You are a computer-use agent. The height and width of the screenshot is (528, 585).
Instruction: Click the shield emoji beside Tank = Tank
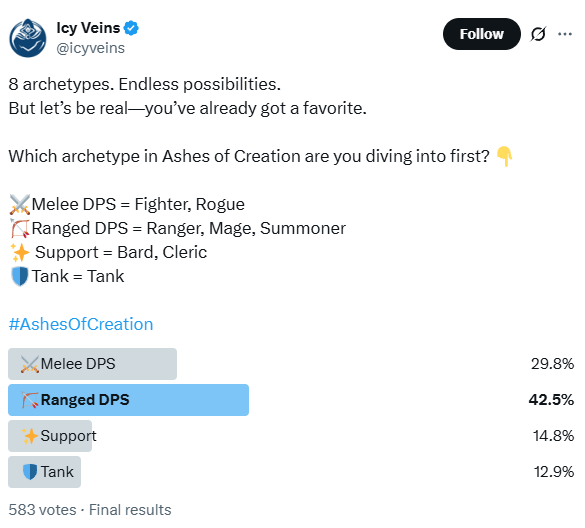click(20, 277)
